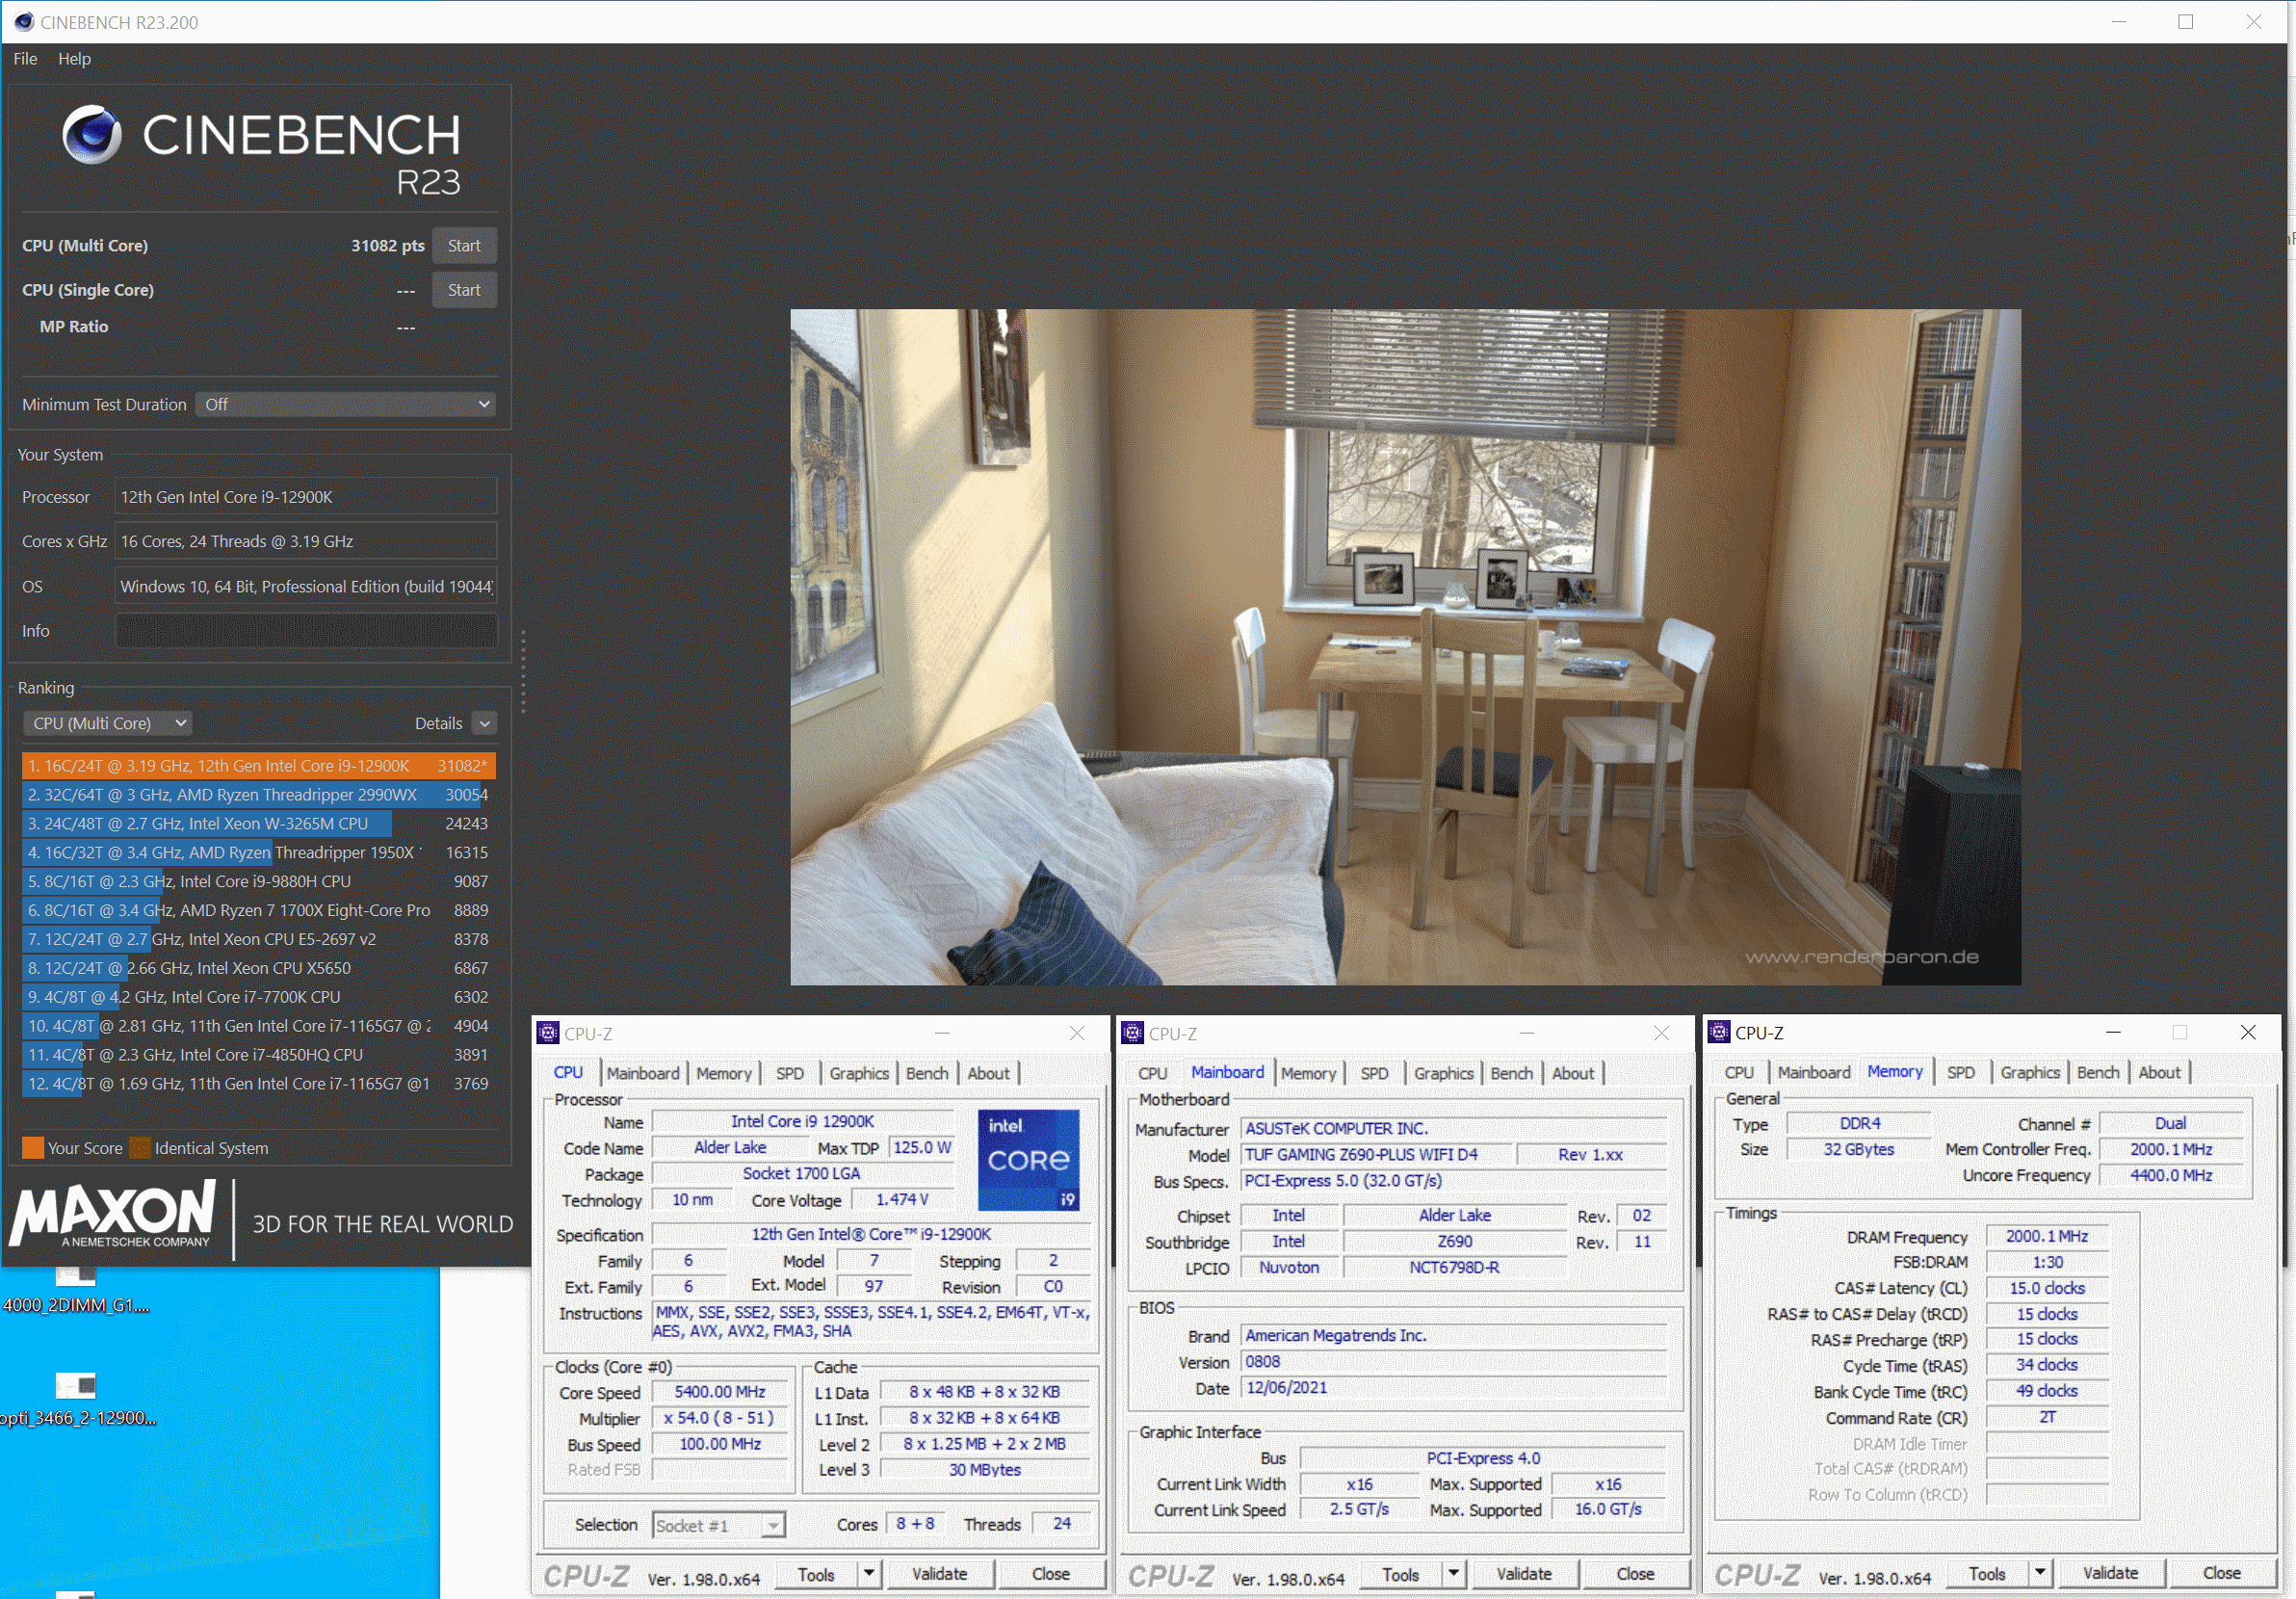Screen dimensions: 2296x1599
Task: Open Graphics tab in first CPU-Z window
Action: (859, 1073)
